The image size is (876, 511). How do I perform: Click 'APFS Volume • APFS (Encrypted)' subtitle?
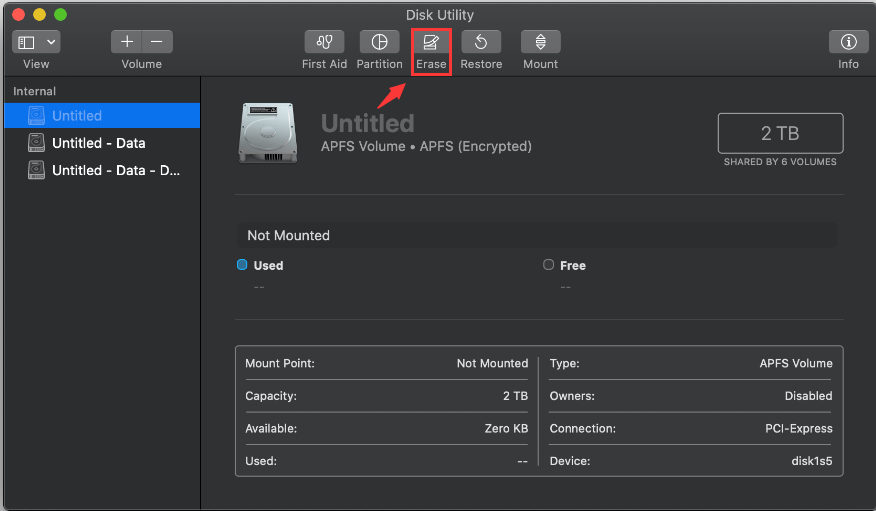click(426, 146)
